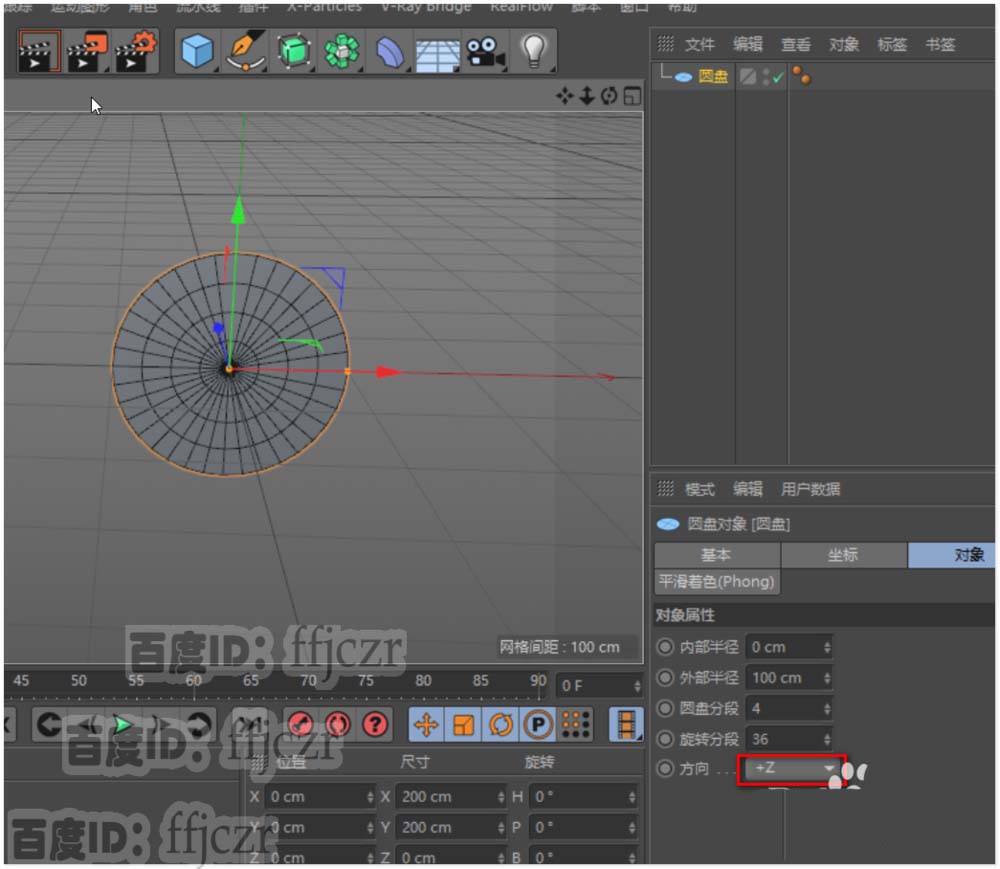The image size is (1000, 869).
Task: Click stepper arrows of 内部半径 0 cm
Action: (827, 648)
